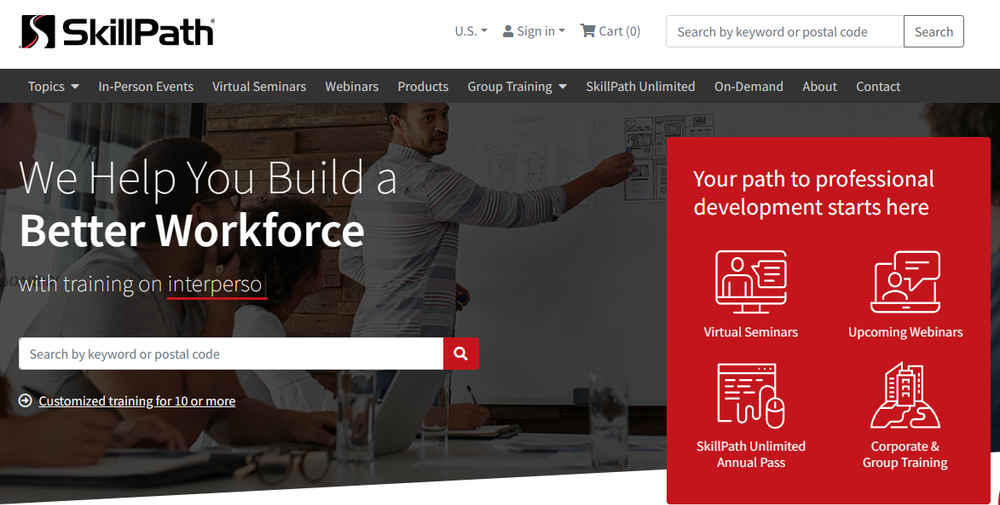This screenshot has height=505, width=1000.
Task: Click the Virtual Seminars presenter icon
Action: [x=751, y=282]
